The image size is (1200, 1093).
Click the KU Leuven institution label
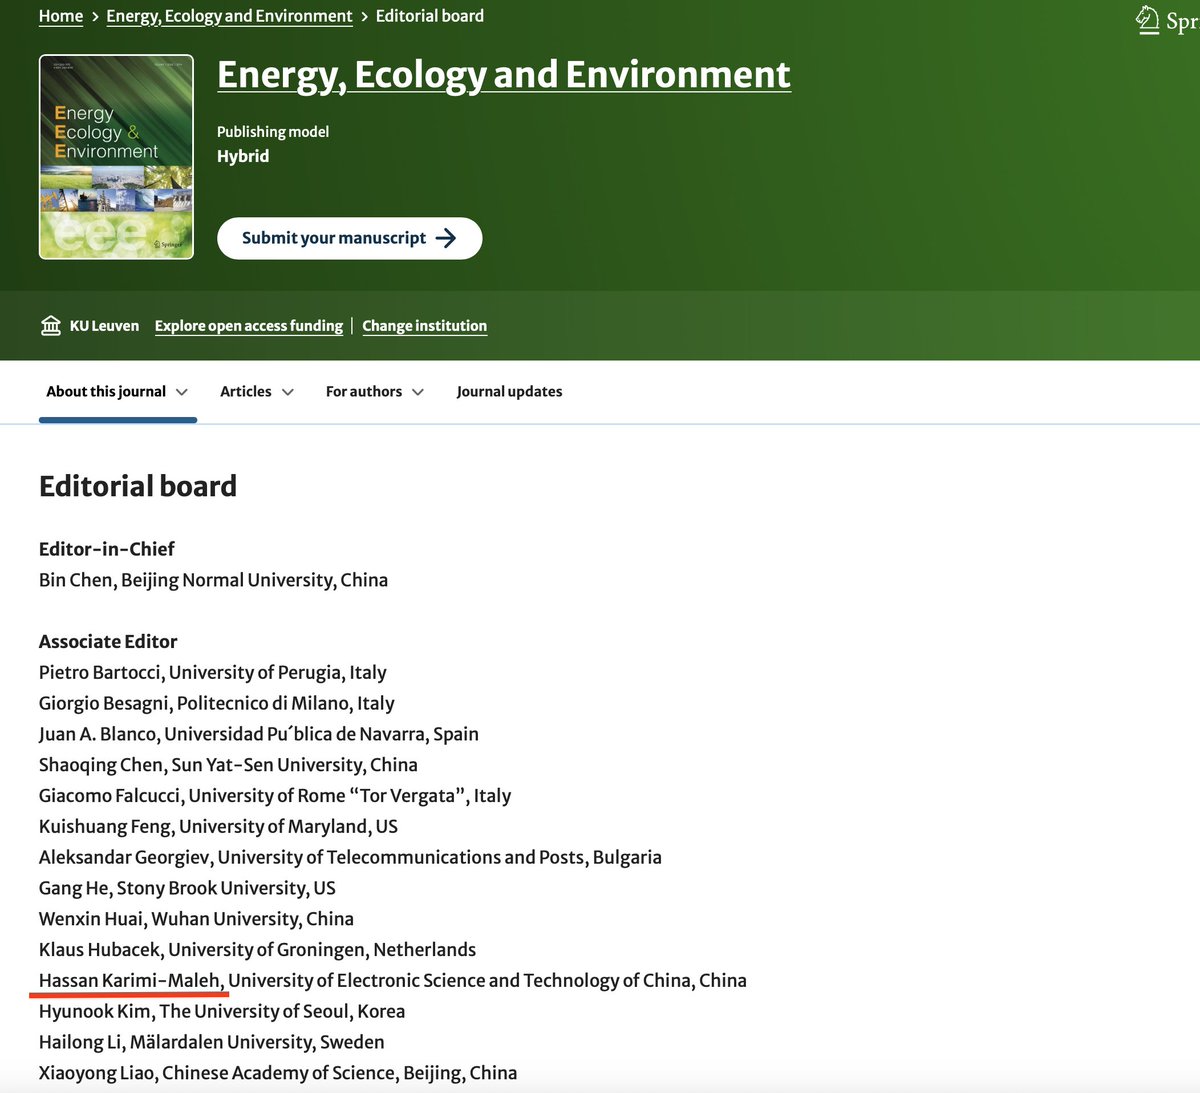pyautogui.click(x=104, y=325)
